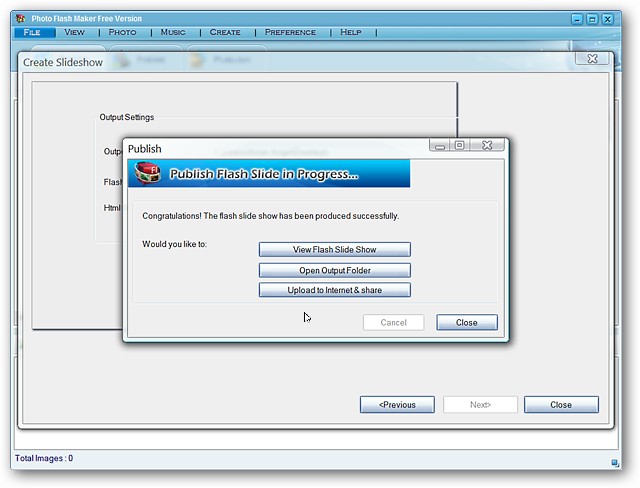Viewport: 640px width, 488px height.
Task: Close the Publish dialog with Close button
Action: (467, 322)
